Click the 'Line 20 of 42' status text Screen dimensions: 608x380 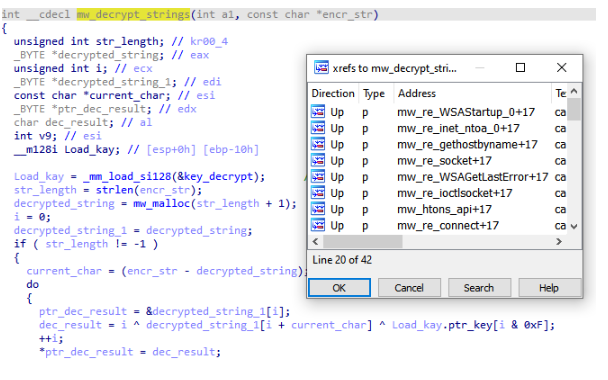point(342,260)
